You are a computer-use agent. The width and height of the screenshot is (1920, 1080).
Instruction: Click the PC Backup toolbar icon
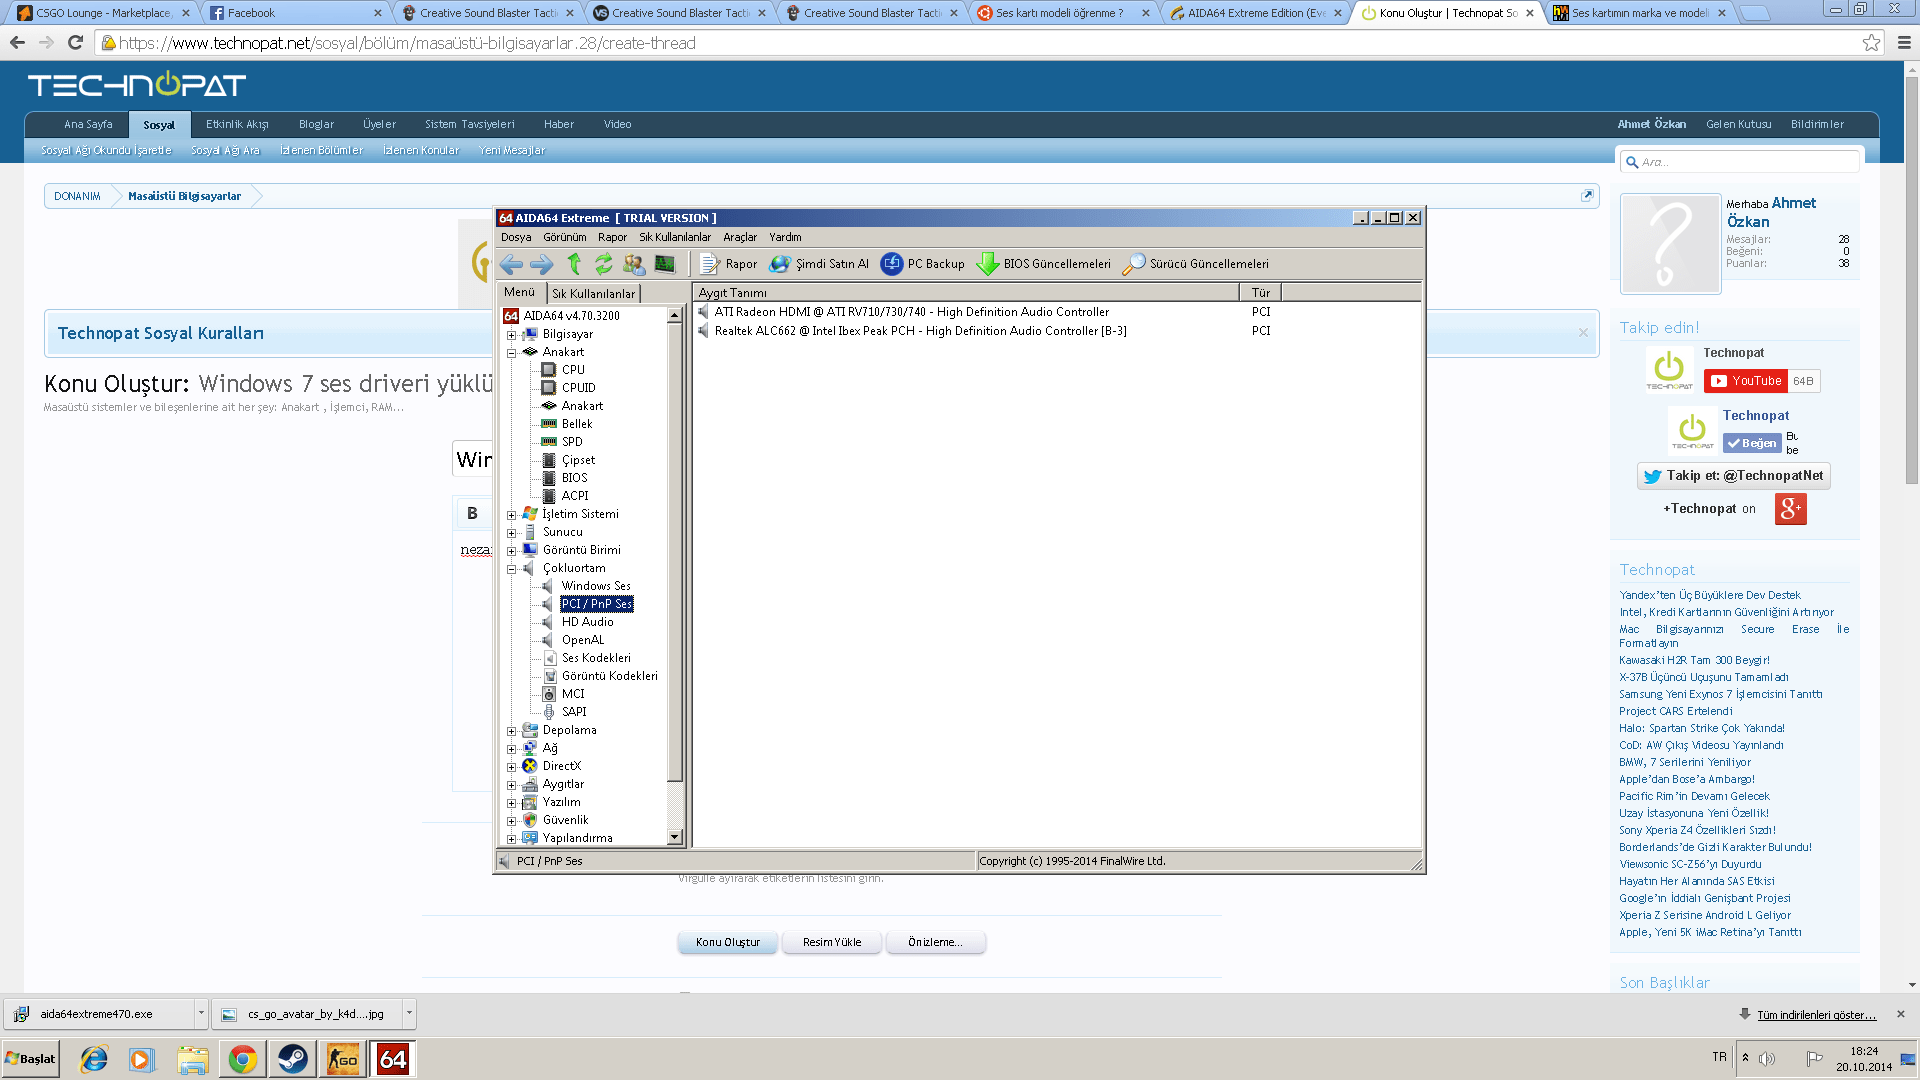click(891, 264)
